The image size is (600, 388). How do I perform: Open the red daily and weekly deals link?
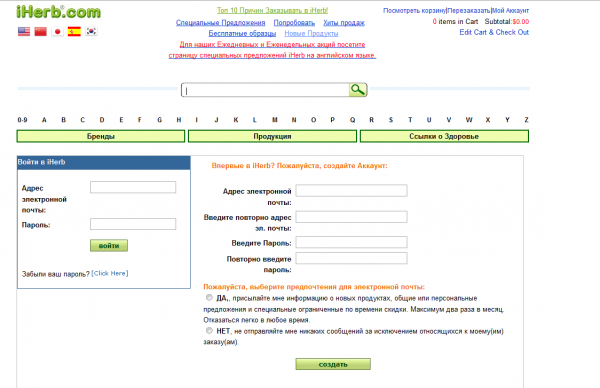click(272, 50)
